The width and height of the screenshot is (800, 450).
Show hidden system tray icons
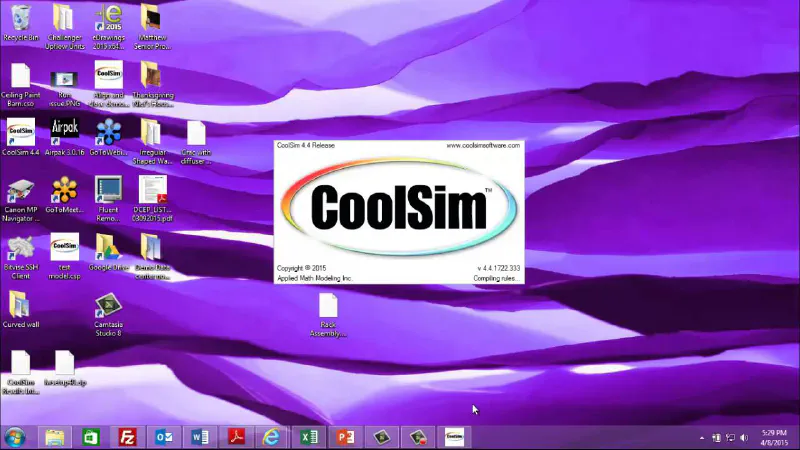pyautogui.click(x=702, y=438)
